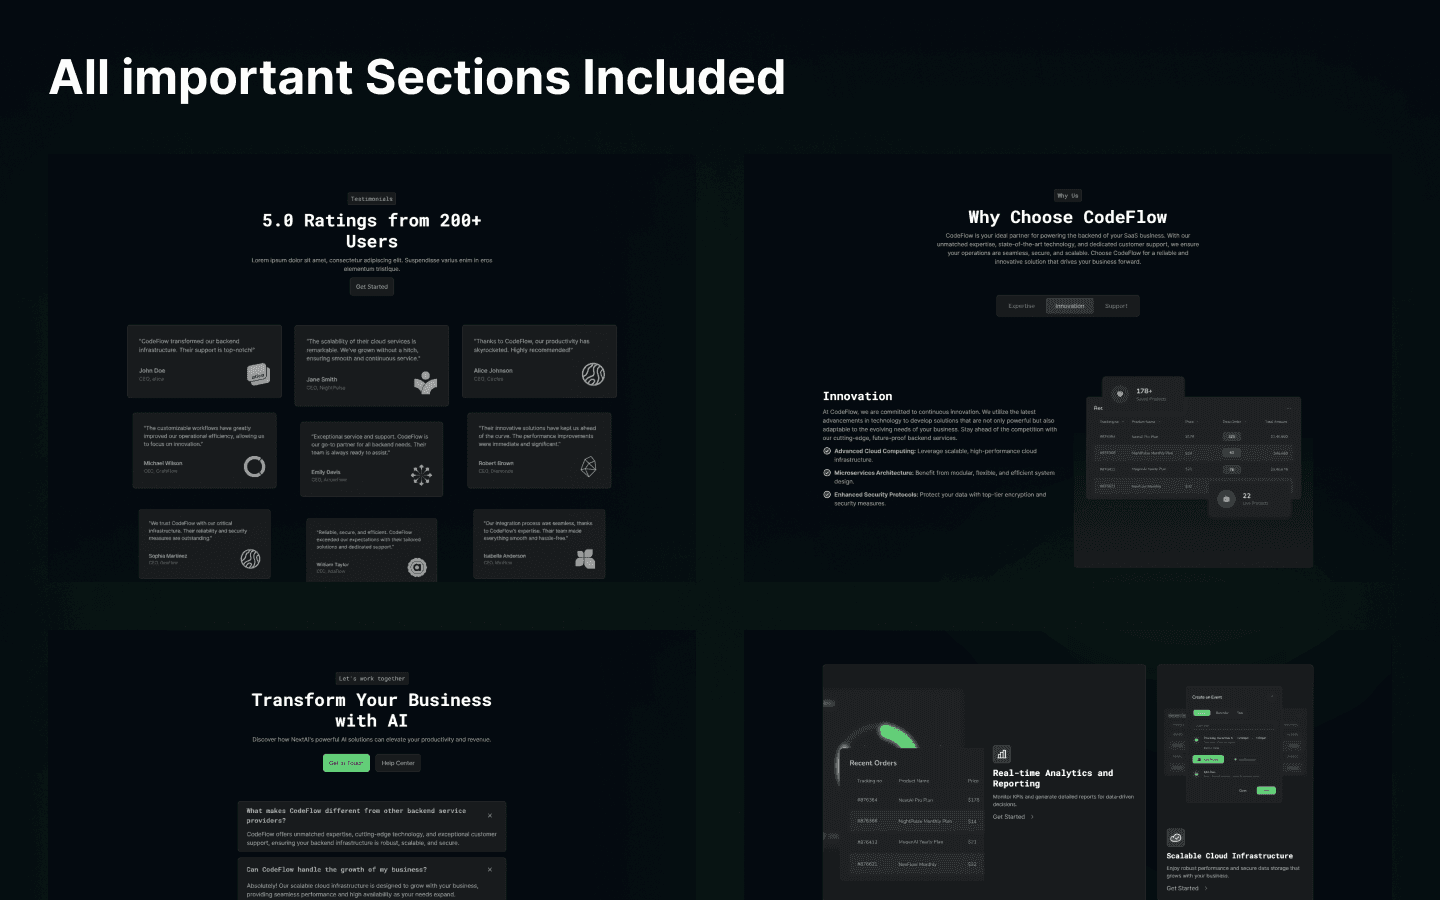Click the green Get in Touch button
The height and width of the screenshot is (900, 1440).
click(347, 763)
